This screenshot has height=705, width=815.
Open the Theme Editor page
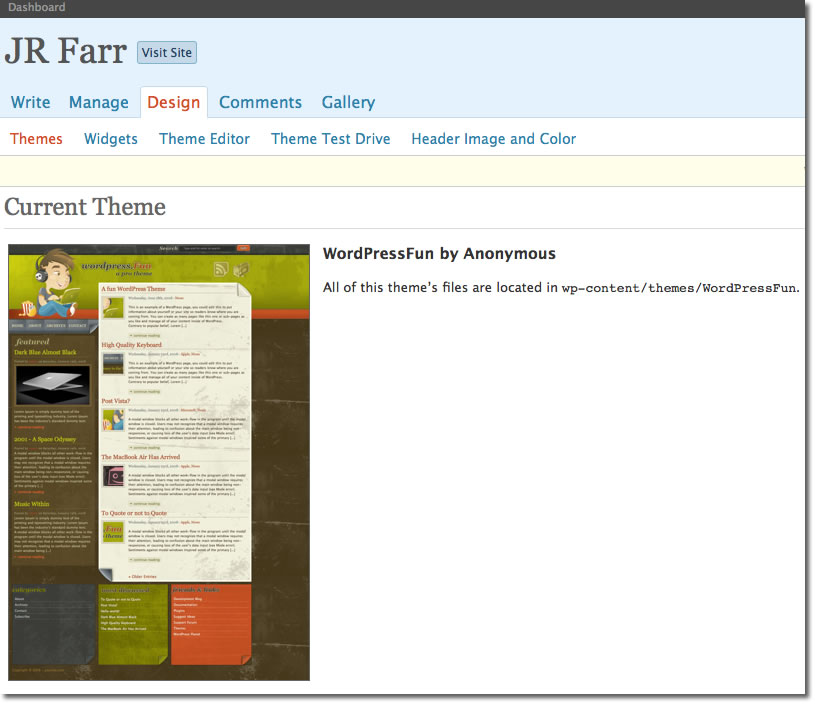pos(204,139)
